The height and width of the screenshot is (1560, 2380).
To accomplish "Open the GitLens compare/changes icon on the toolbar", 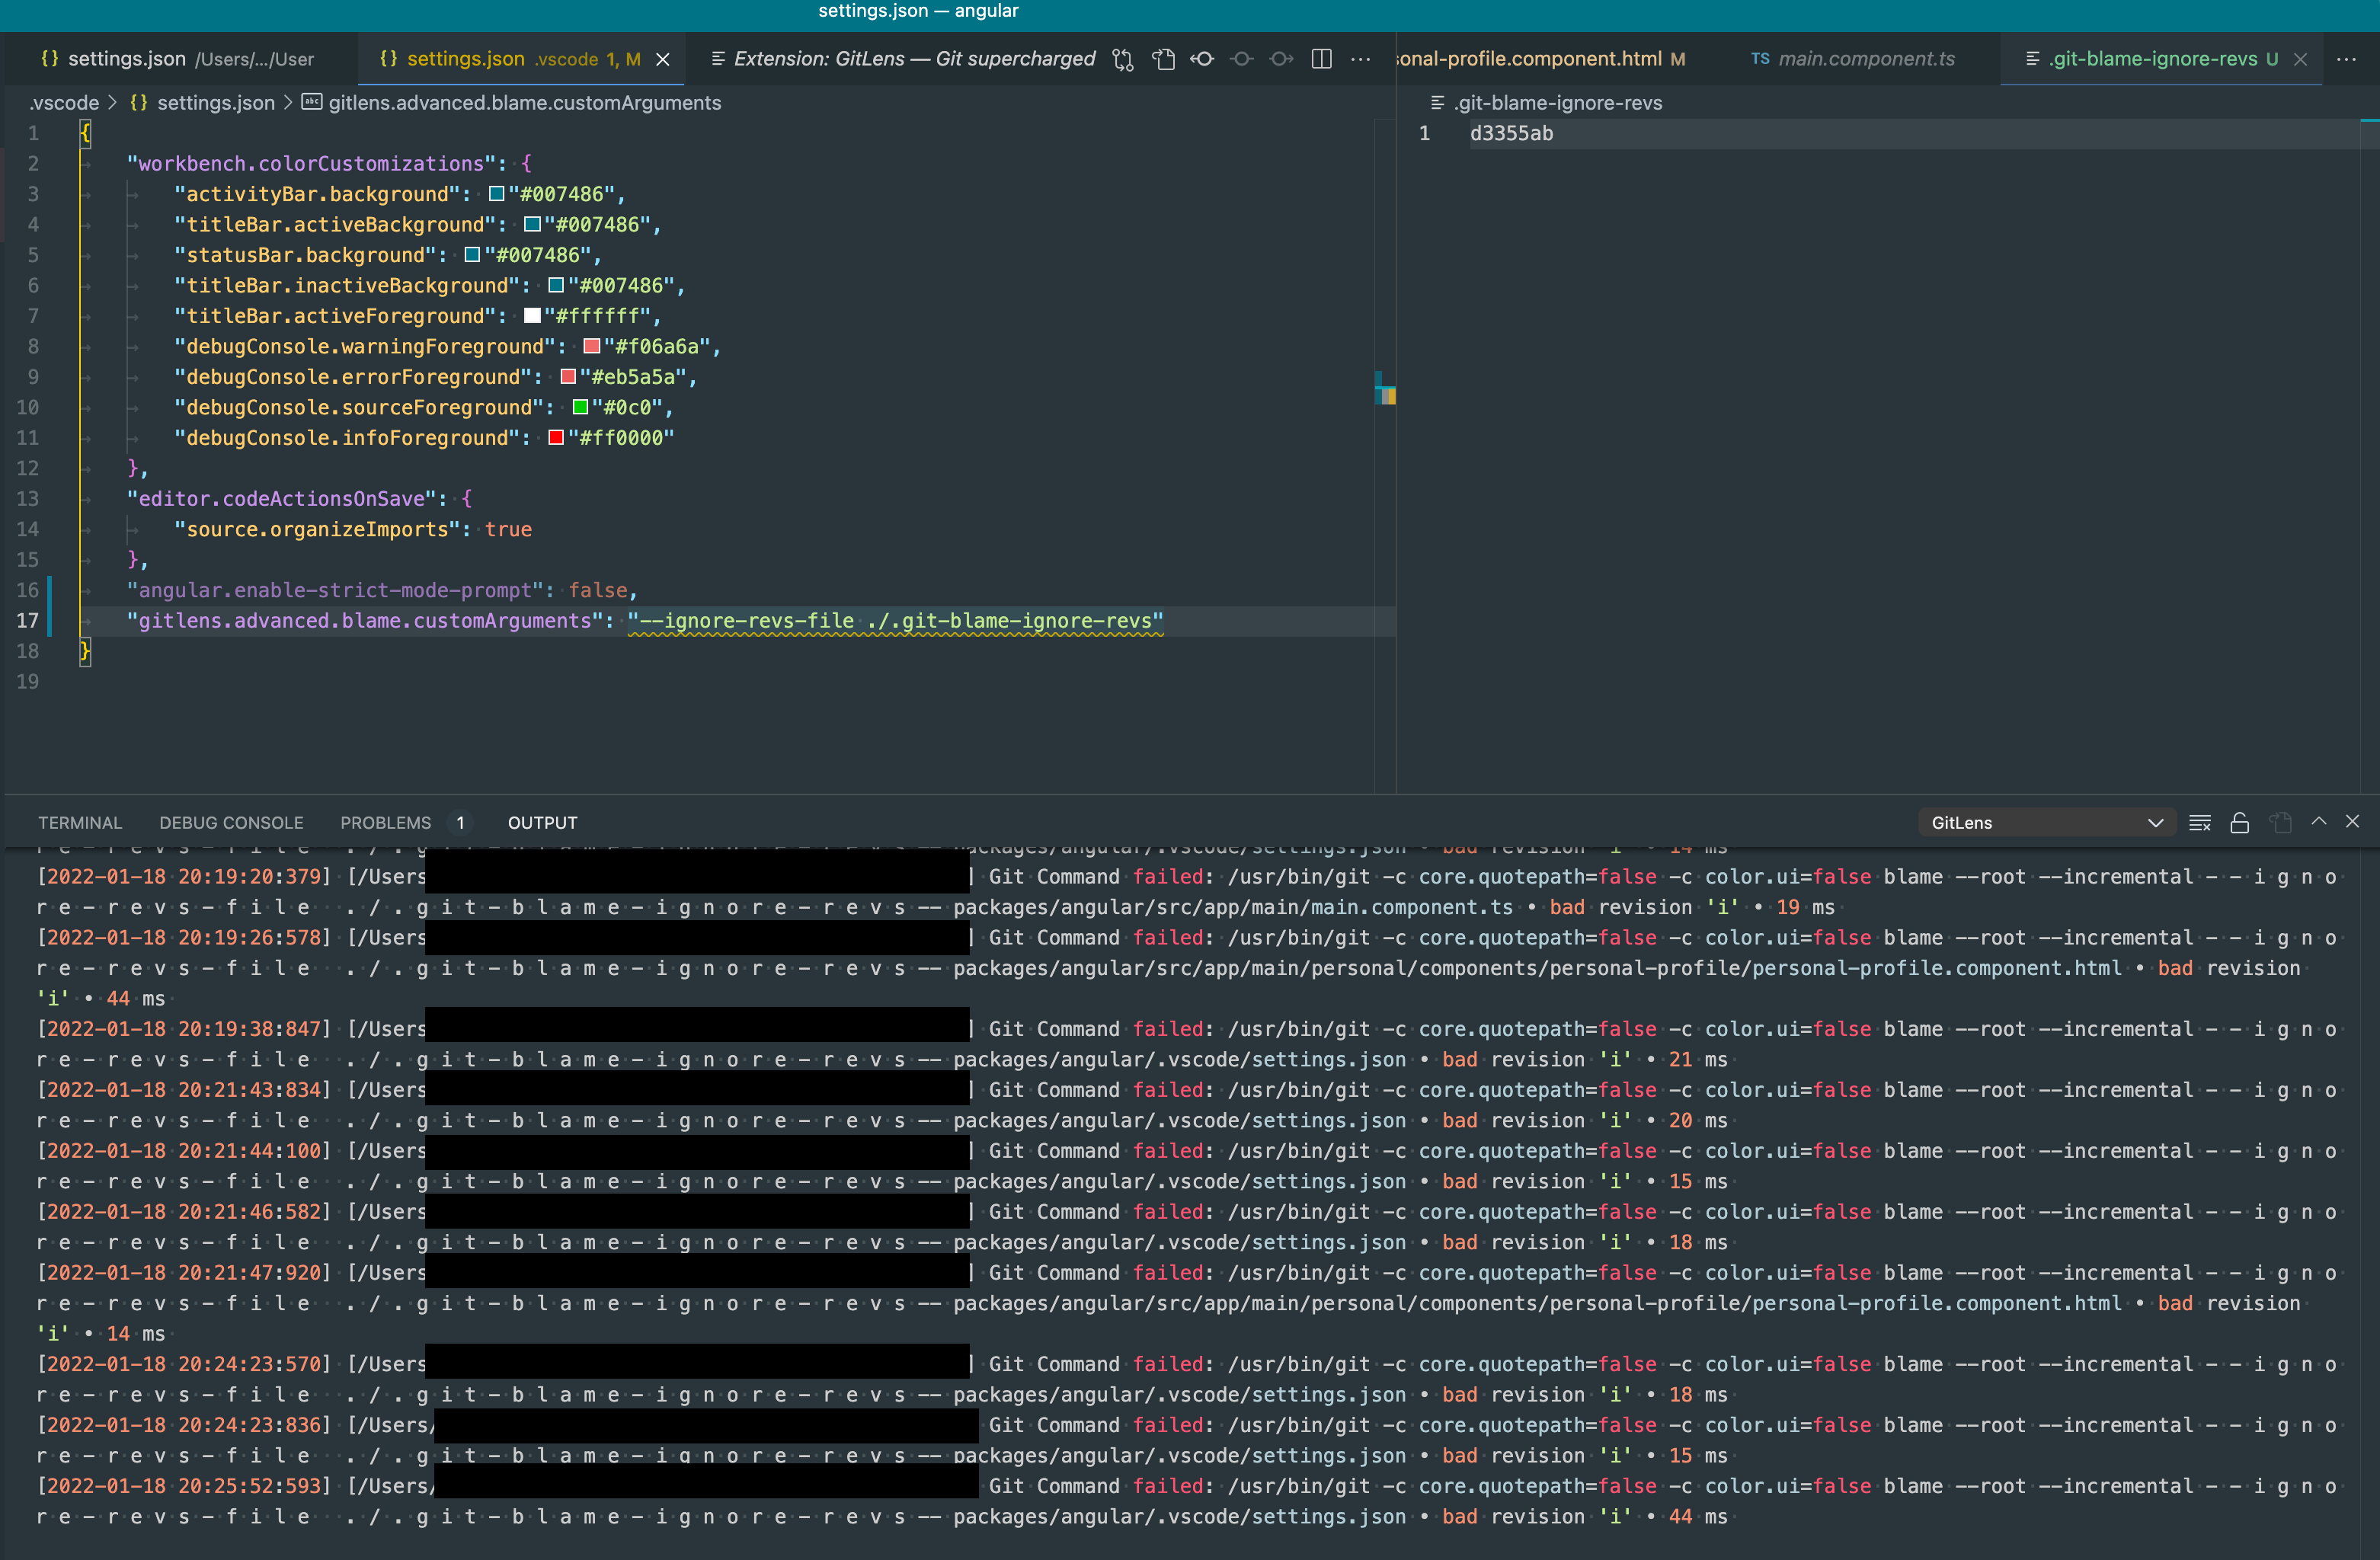I will pyautogui.click(x=1122, y=59).
